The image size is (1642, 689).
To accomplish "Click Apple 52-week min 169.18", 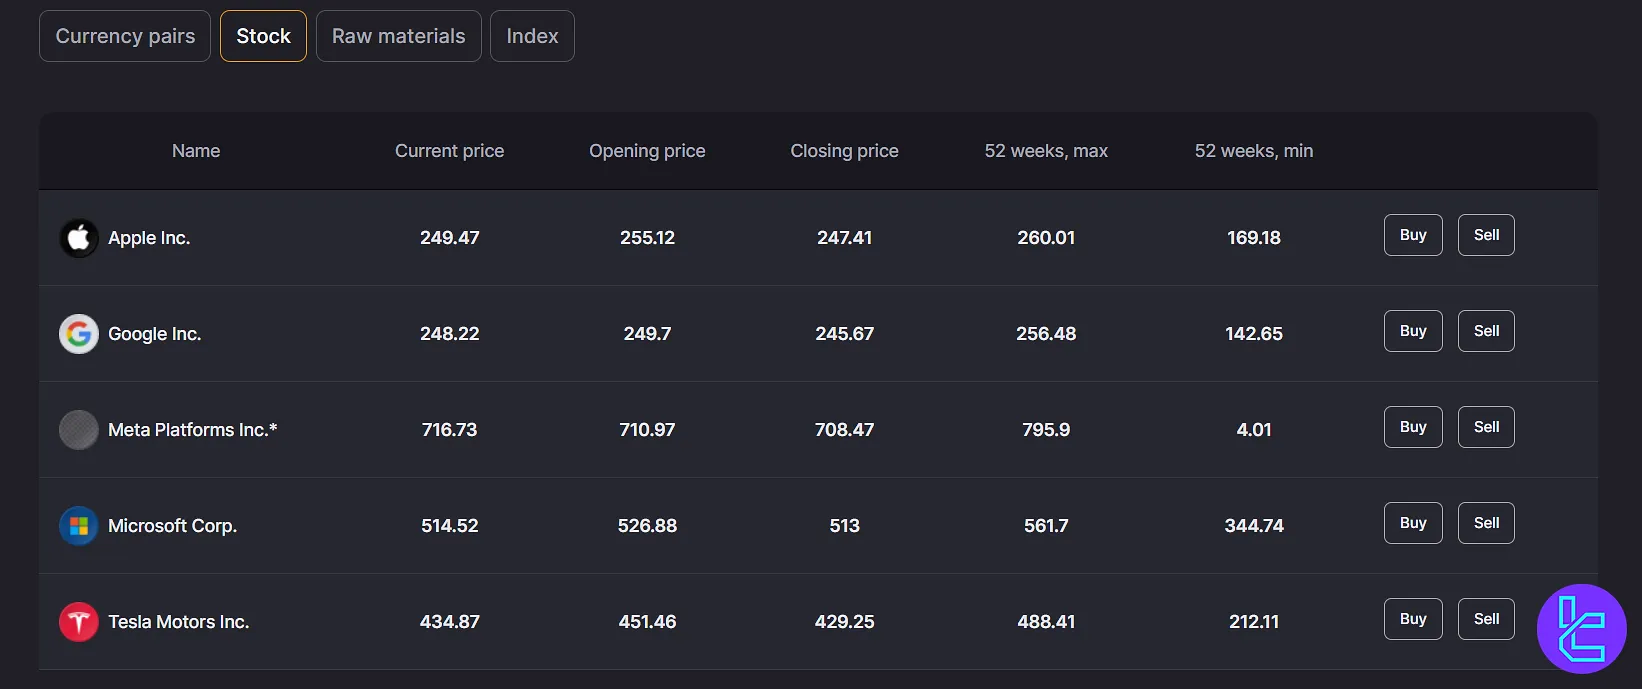I will click(1254, 238).
